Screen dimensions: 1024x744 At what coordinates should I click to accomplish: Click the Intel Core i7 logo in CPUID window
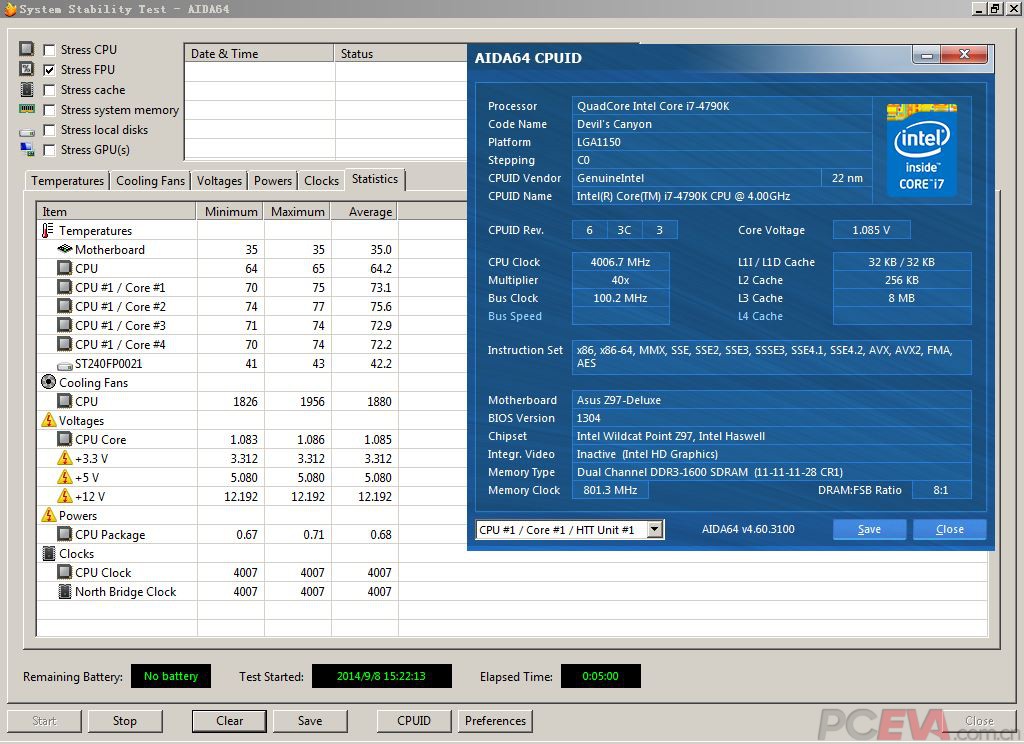[921, 150]
